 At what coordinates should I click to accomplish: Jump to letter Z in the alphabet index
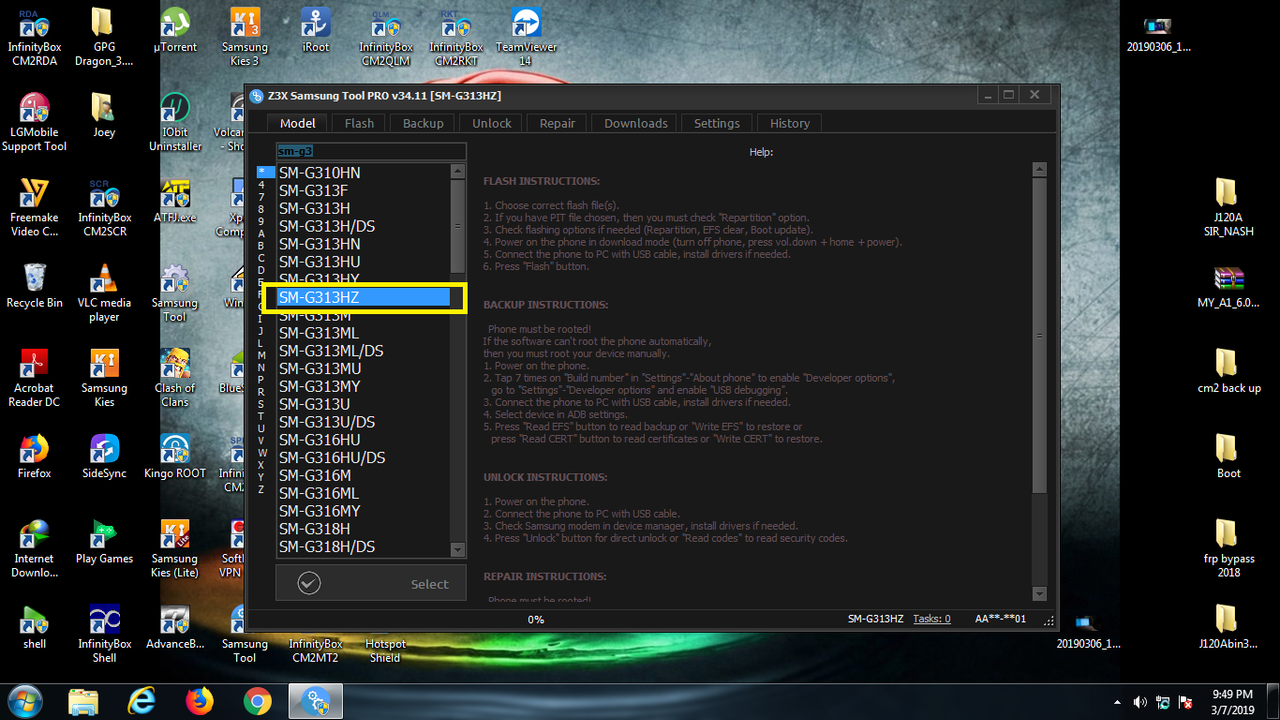tap(261, 489)
